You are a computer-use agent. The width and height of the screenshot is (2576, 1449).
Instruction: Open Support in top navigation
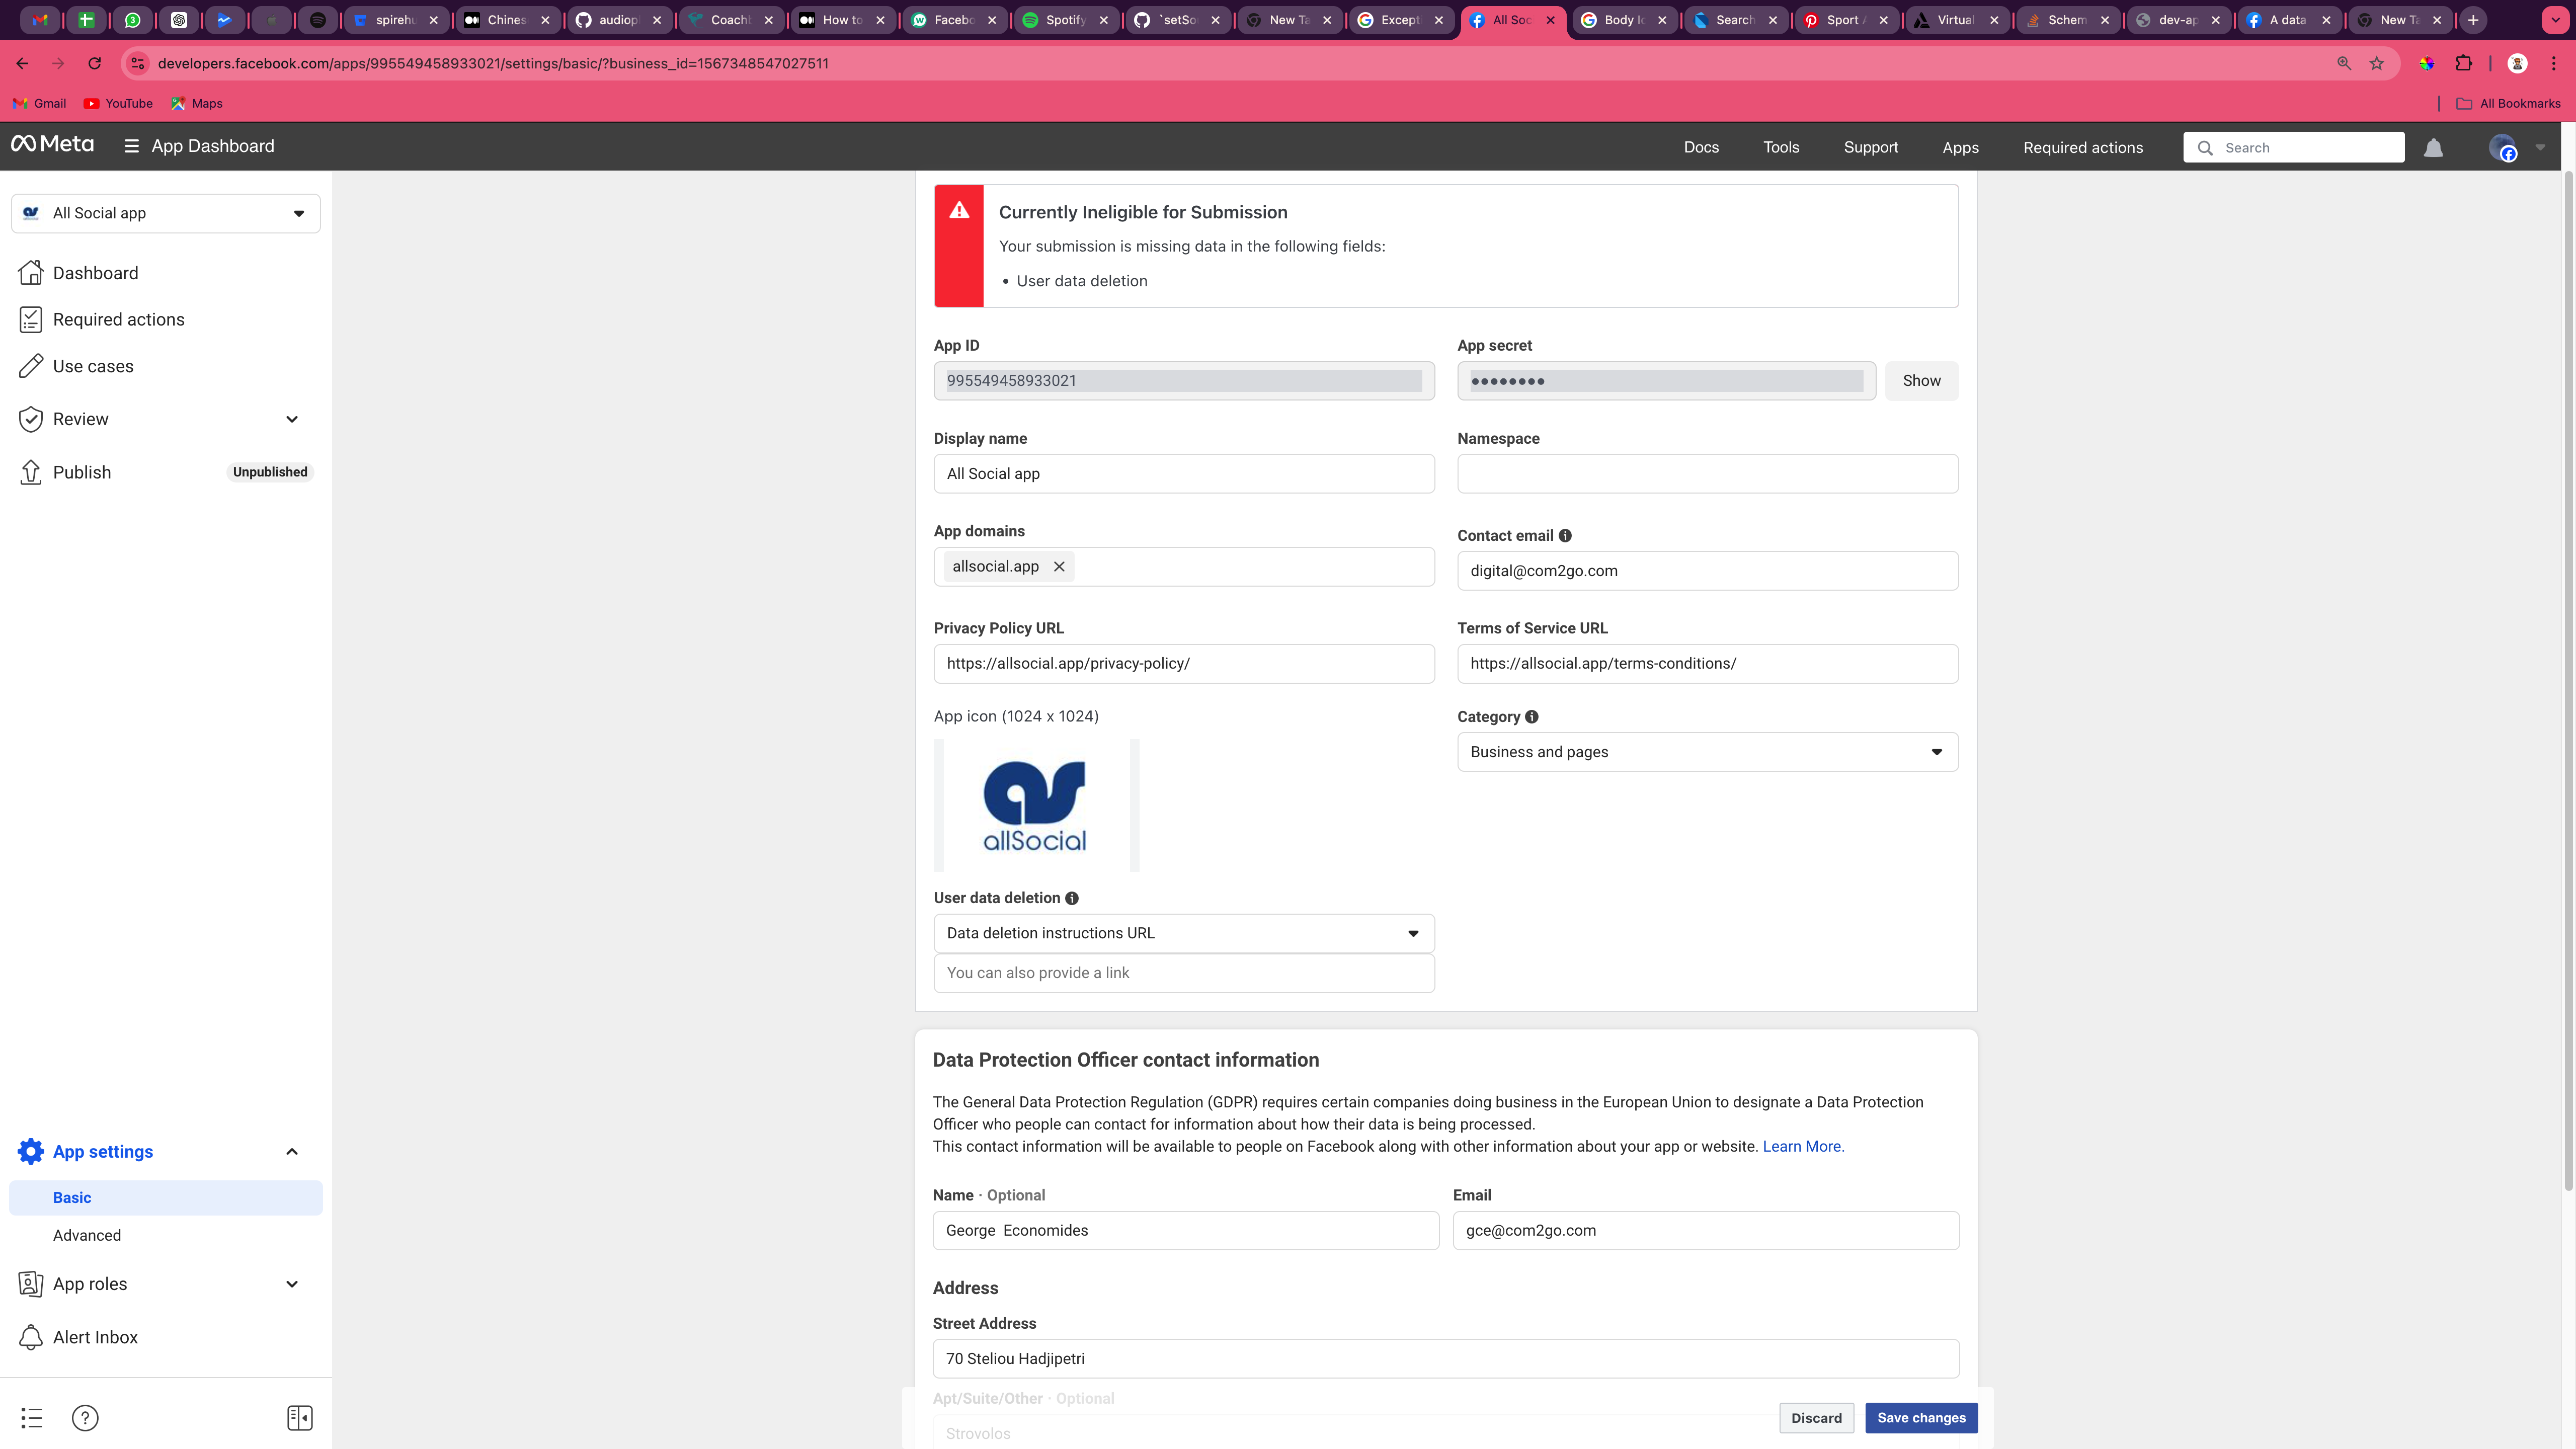click(1870, 147)
